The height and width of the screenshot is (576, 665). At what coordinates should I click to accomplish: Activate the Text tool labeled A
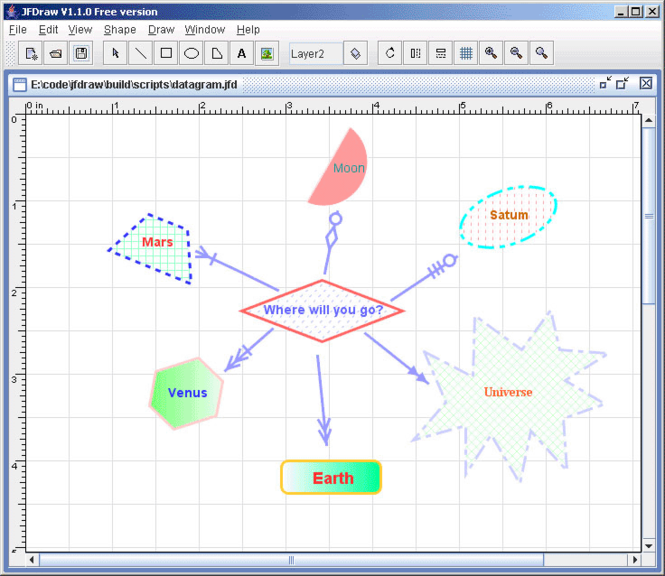coord(242,53)
